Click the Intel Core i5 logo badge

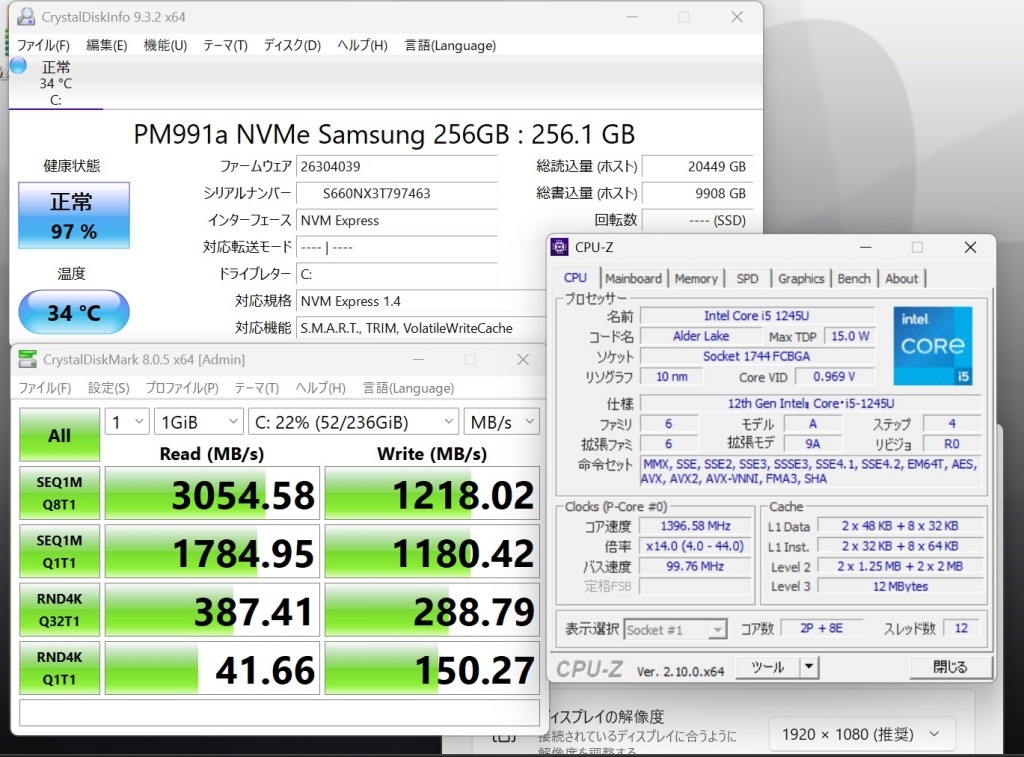click(933, 346)
